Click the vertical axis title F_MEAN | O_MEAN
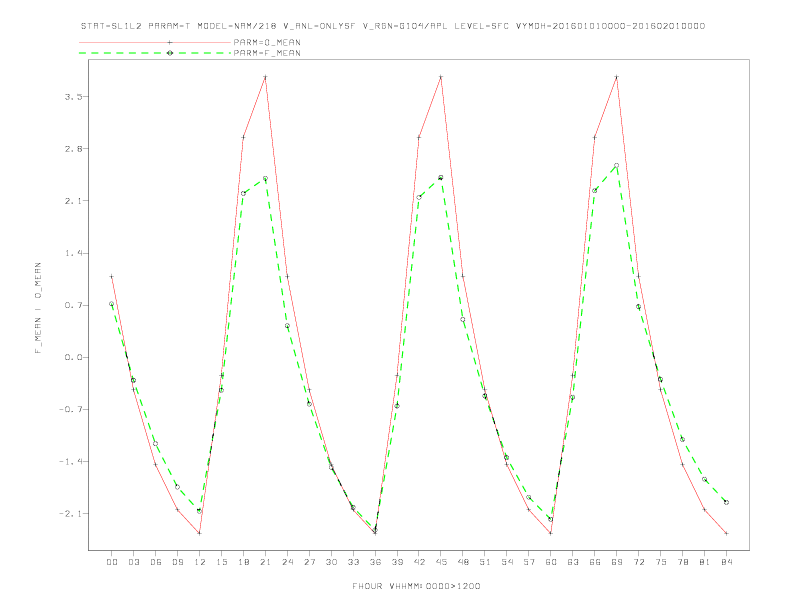Screen dimensions: 792x612 pyautogui.click(x=38, y=308)
